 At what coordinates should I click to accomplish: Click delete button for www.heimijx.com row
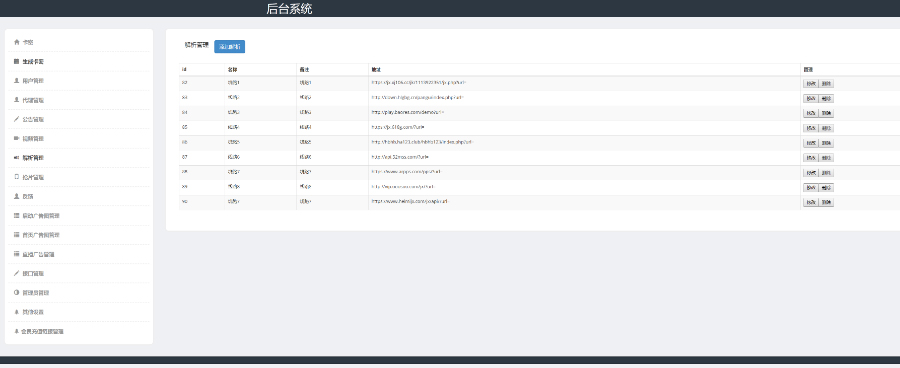826,202
